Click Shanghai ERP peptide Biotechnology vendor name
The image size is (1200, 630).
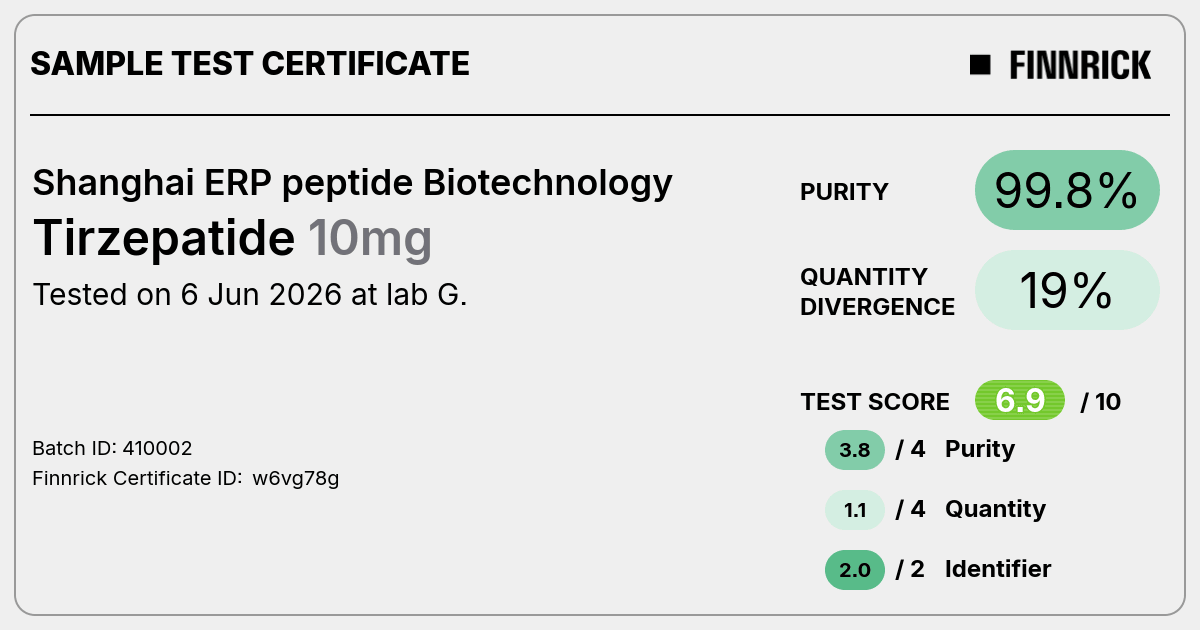[352, 183]
